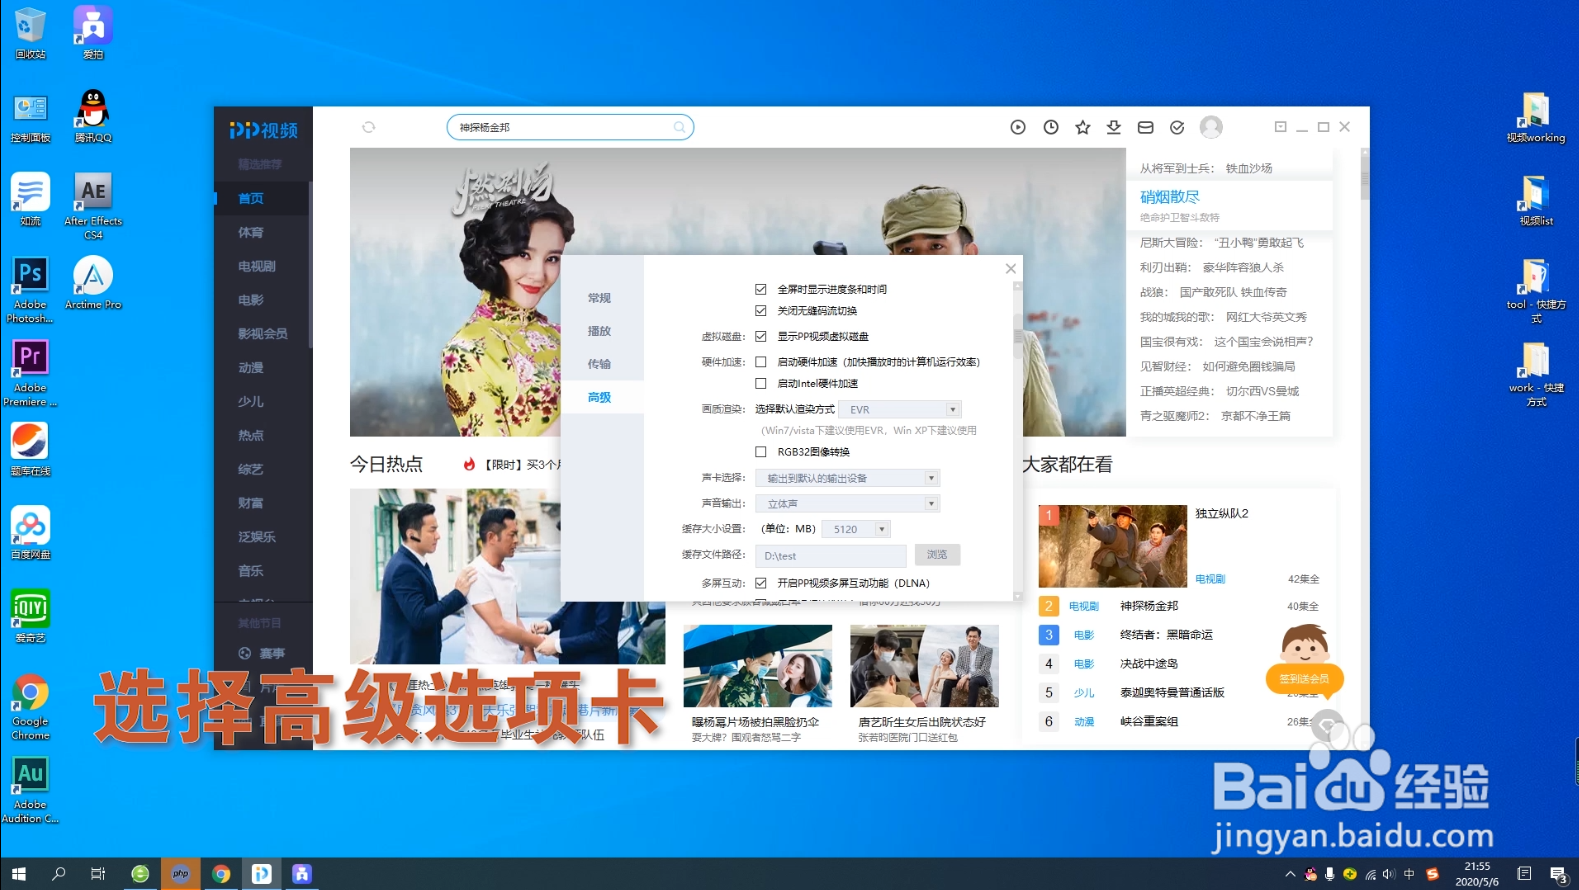The image size is (1579, 890).
Task: Open 终结者：黑暗命运 ranking entry
Action: point(1166,635)
